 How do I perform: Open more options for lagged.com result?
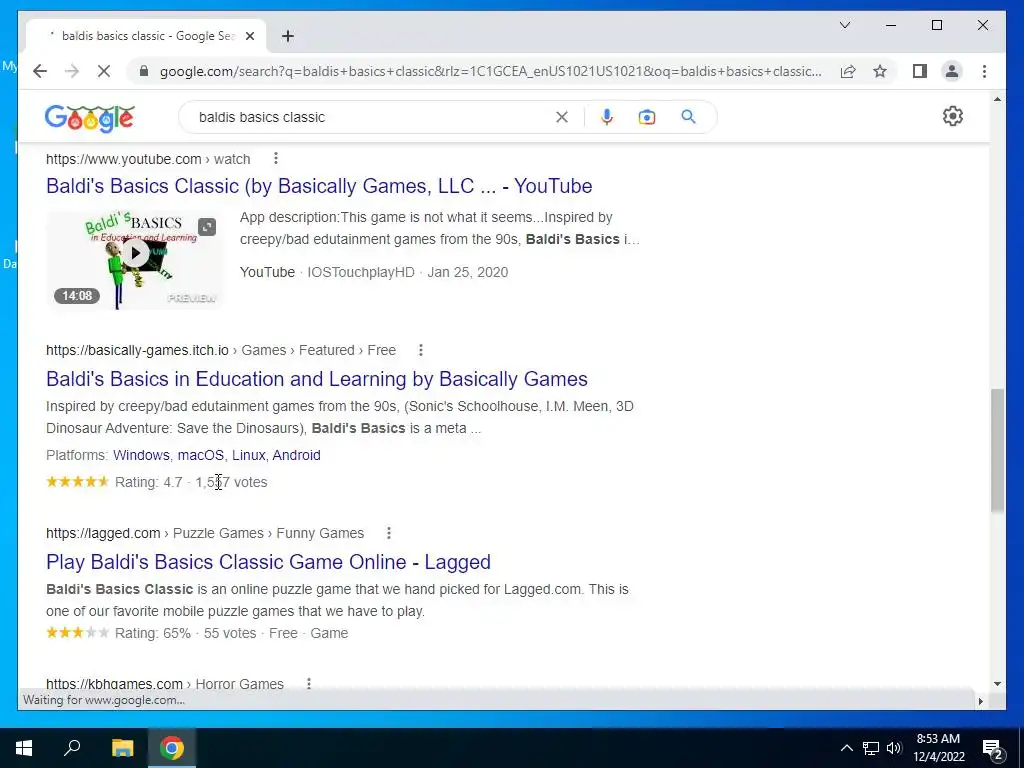click(389, 533)
